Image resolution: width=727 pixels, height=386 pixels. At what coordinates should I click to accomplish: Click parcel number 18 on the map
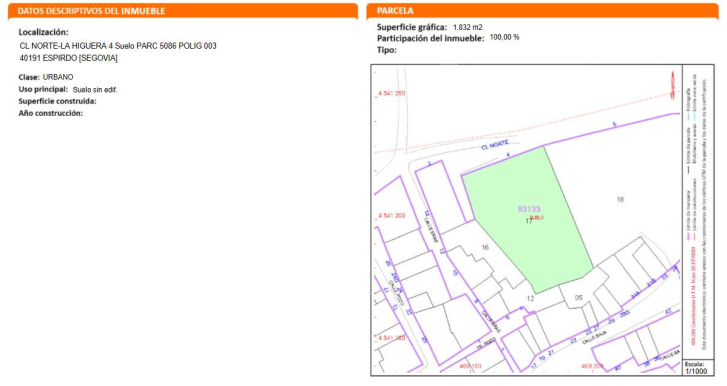[620, 199]
